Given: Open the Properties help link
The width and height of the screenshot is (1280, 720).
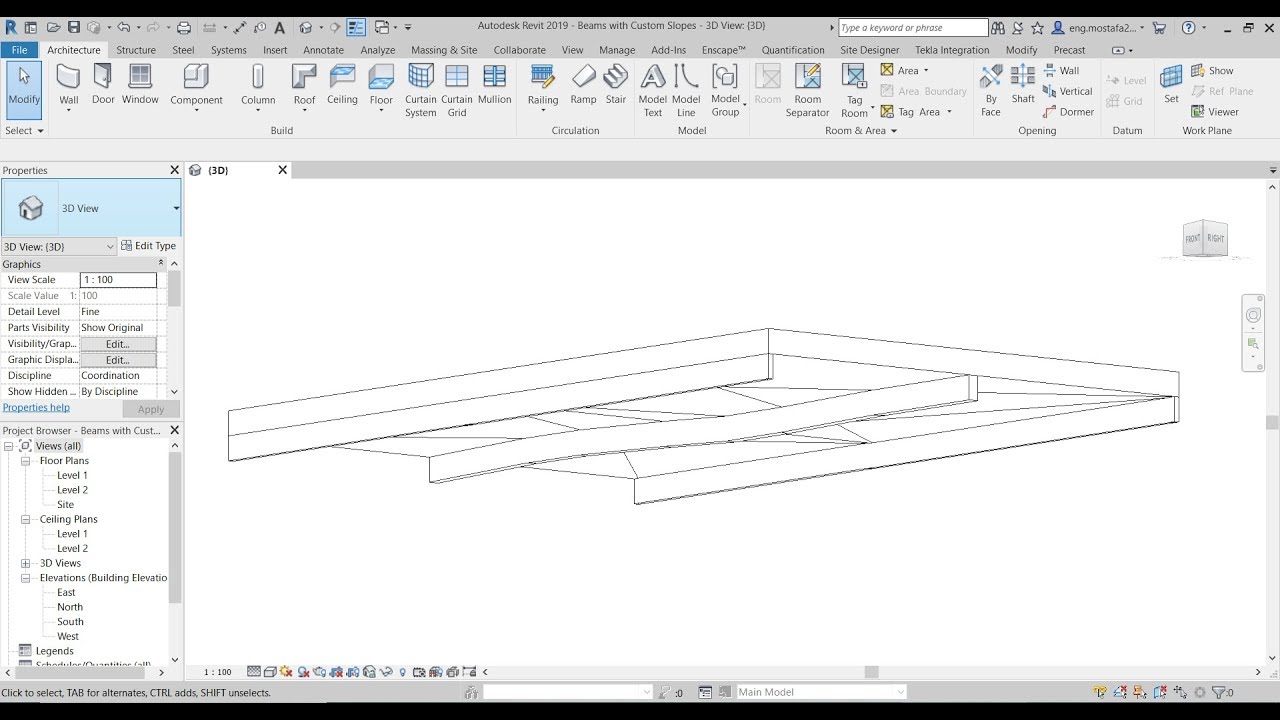Looking at the screenshot, I should (36, 408).
